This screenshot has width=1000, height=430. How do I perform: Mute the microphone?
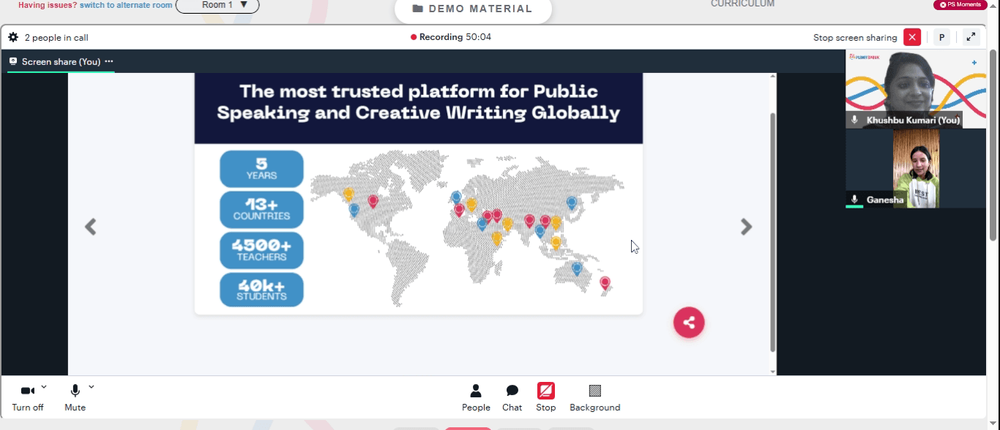point(75,397)
